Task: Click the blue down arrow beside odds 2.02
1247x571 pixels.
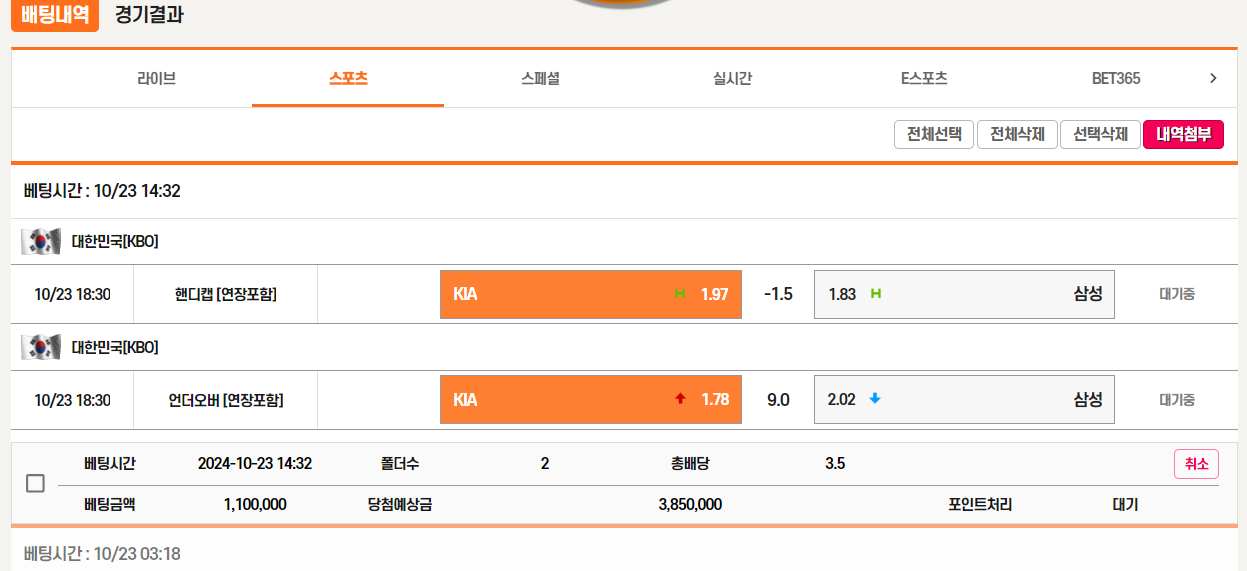Action: (874, 399)
